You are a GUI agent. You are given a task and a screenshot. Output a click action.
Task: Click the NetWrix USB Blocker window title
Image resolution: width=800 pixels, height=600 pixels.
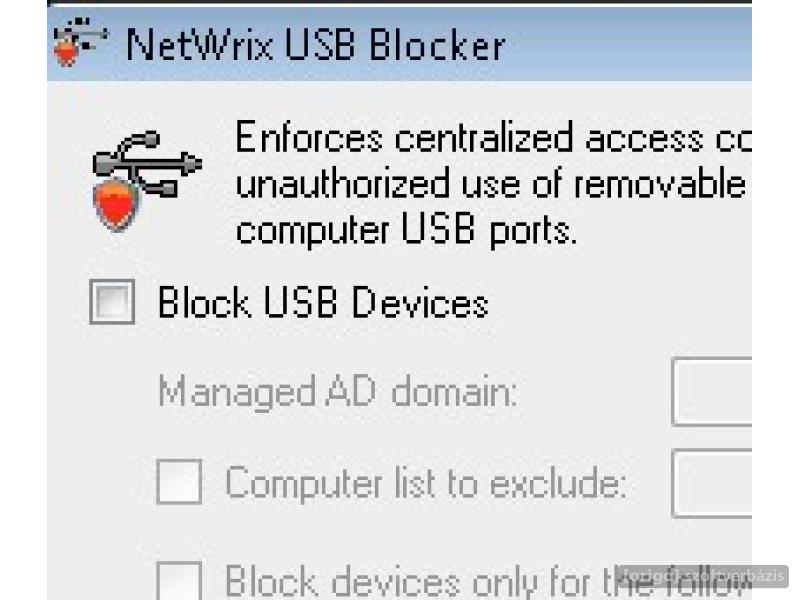315,45
